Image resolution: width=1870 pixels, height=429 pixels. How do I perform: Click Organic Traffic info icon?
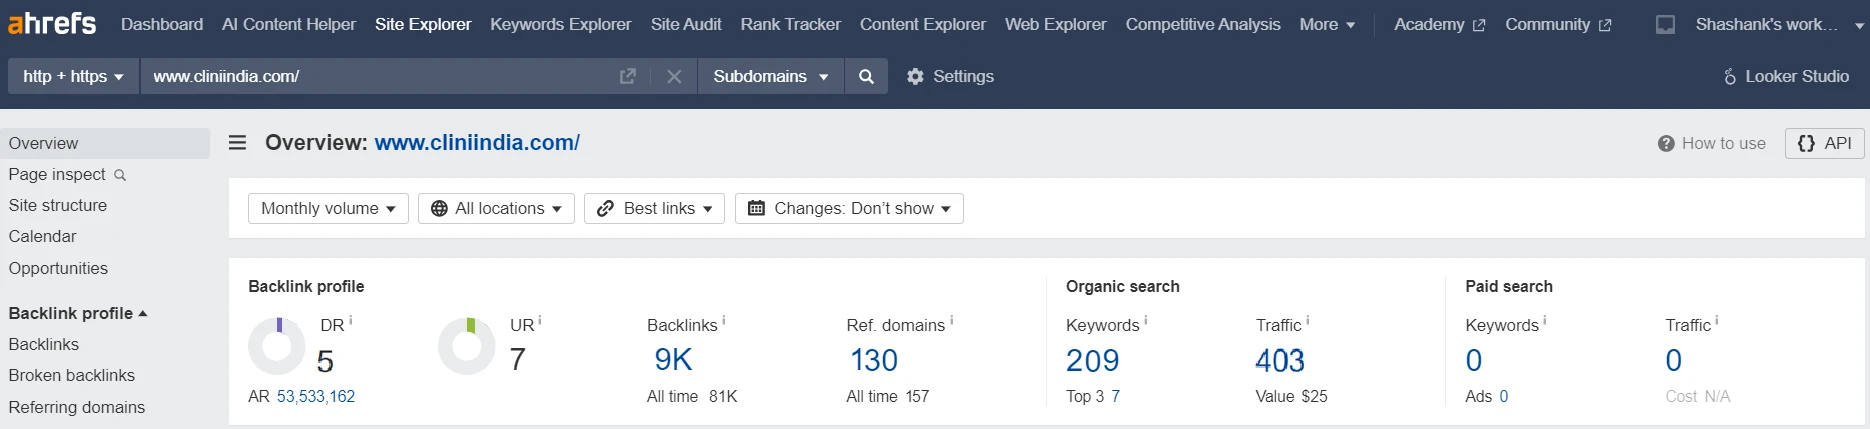(x=1307, y=321)
